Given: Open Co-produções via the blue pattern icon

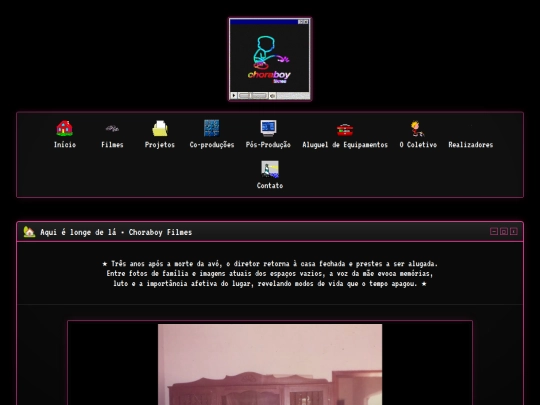Looking at the screenshot, I should (211, 128).
